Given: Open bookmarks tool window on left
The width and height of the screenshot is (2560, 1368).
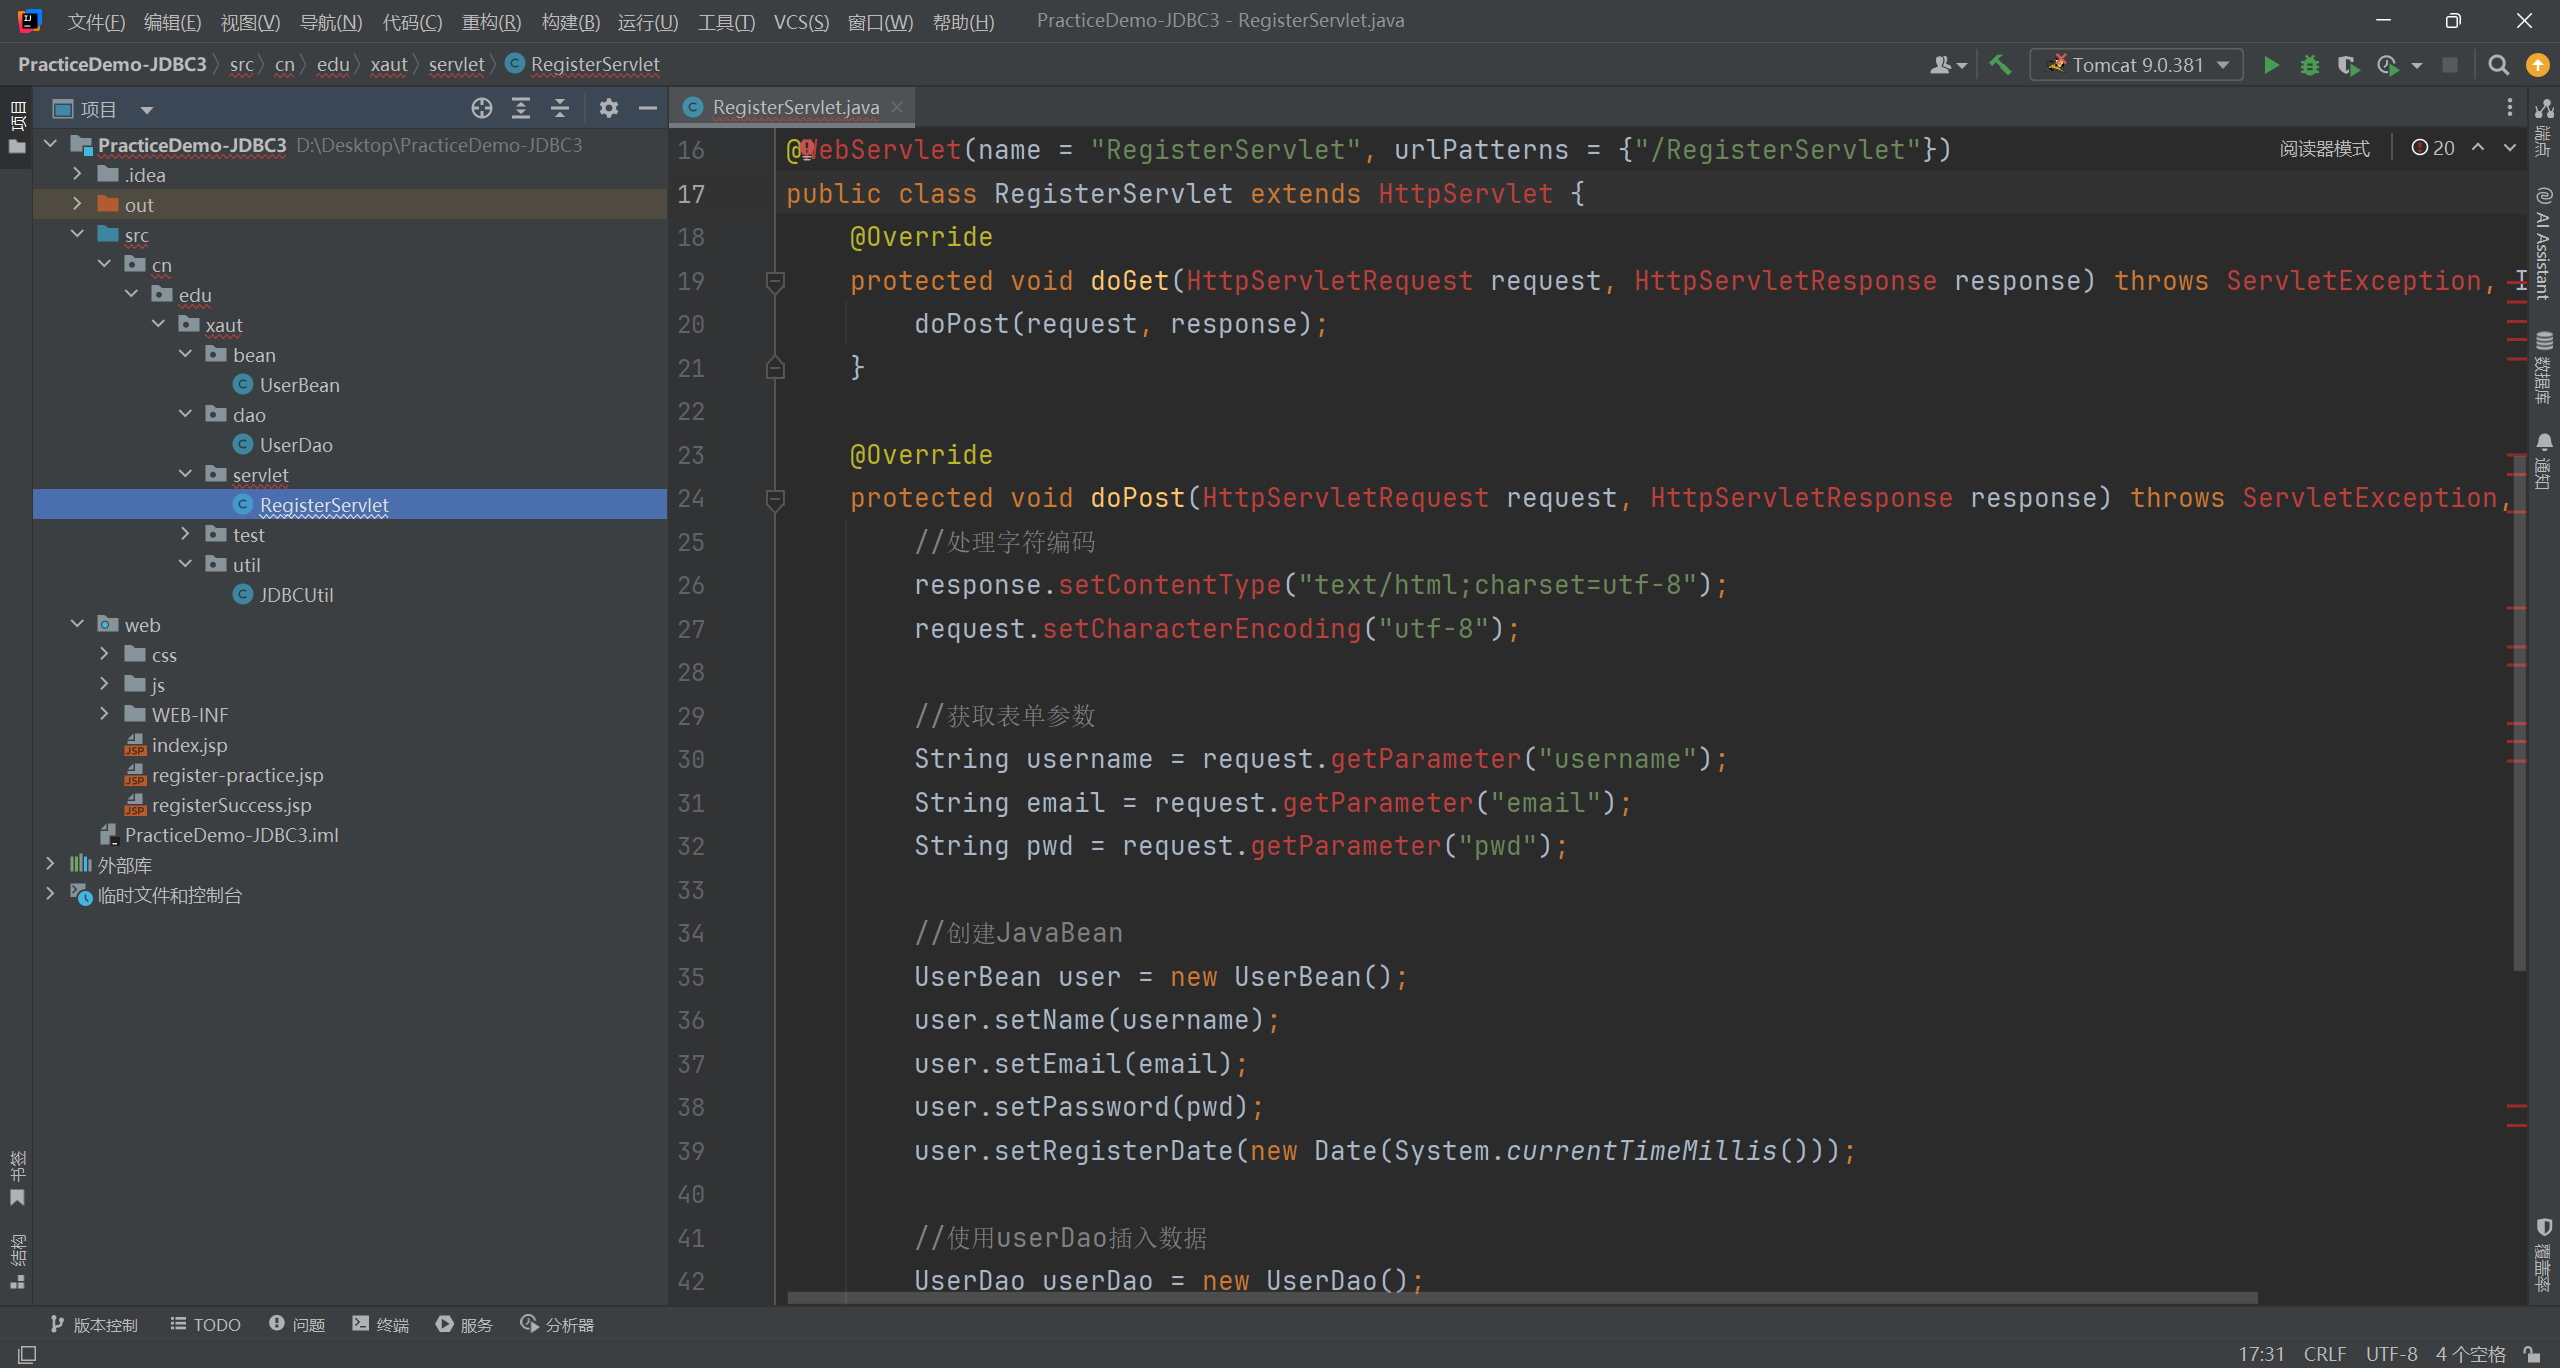Looking at the screenshot, I should click(17, 1179).
